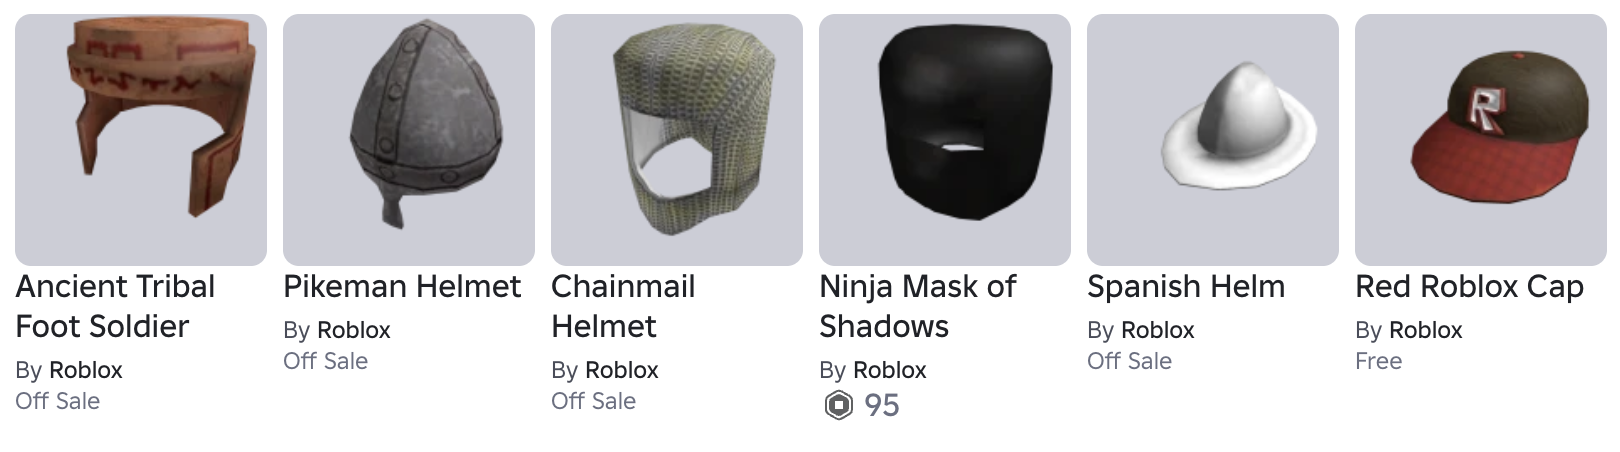
Task: Open the Ancient Tribal Foot Soldier thumbnail
Action: coord(141,140)
